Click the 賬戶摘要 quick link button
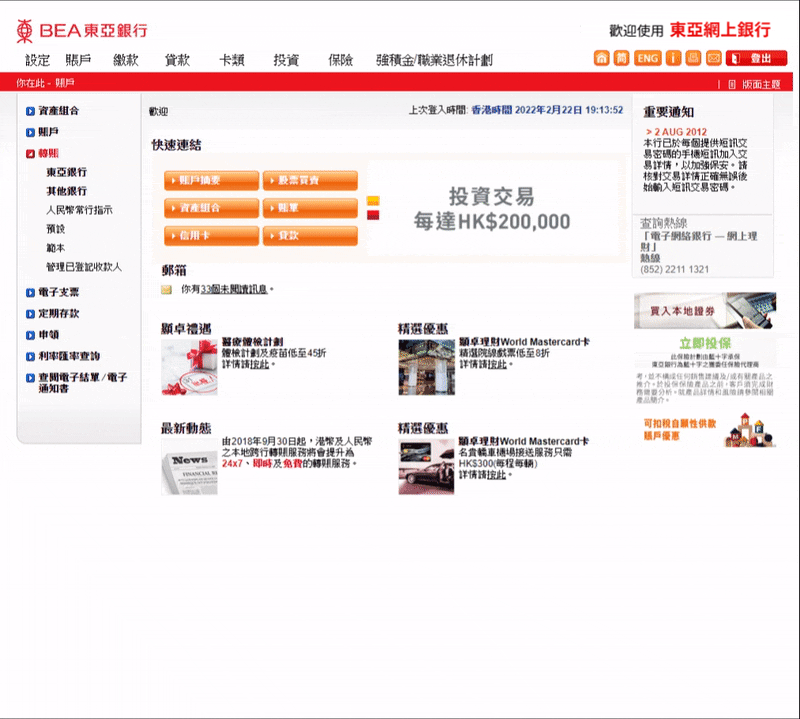Viewport: 800px width, 719px height. tap(211, 181)
